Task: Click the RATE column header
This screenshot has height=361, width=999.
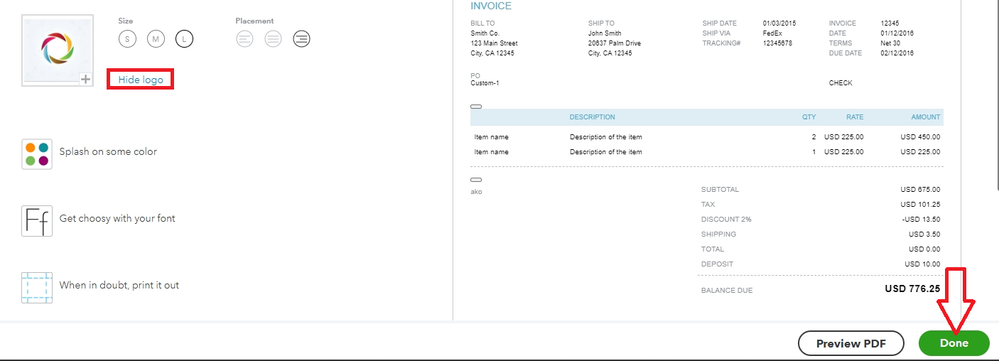Action: coord(855,117)
